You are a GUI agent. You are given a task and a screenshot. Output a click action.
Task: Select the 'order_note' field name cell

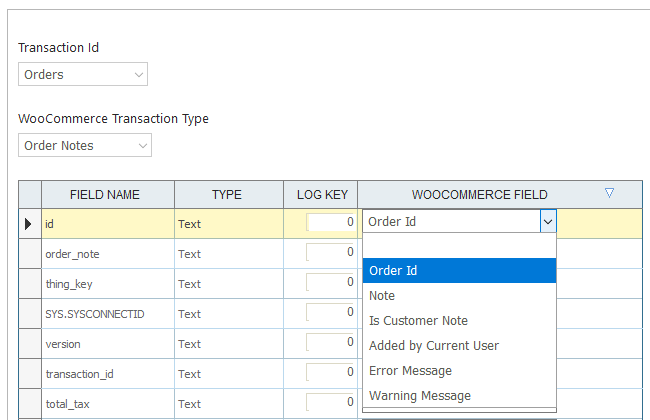(108, 254)
